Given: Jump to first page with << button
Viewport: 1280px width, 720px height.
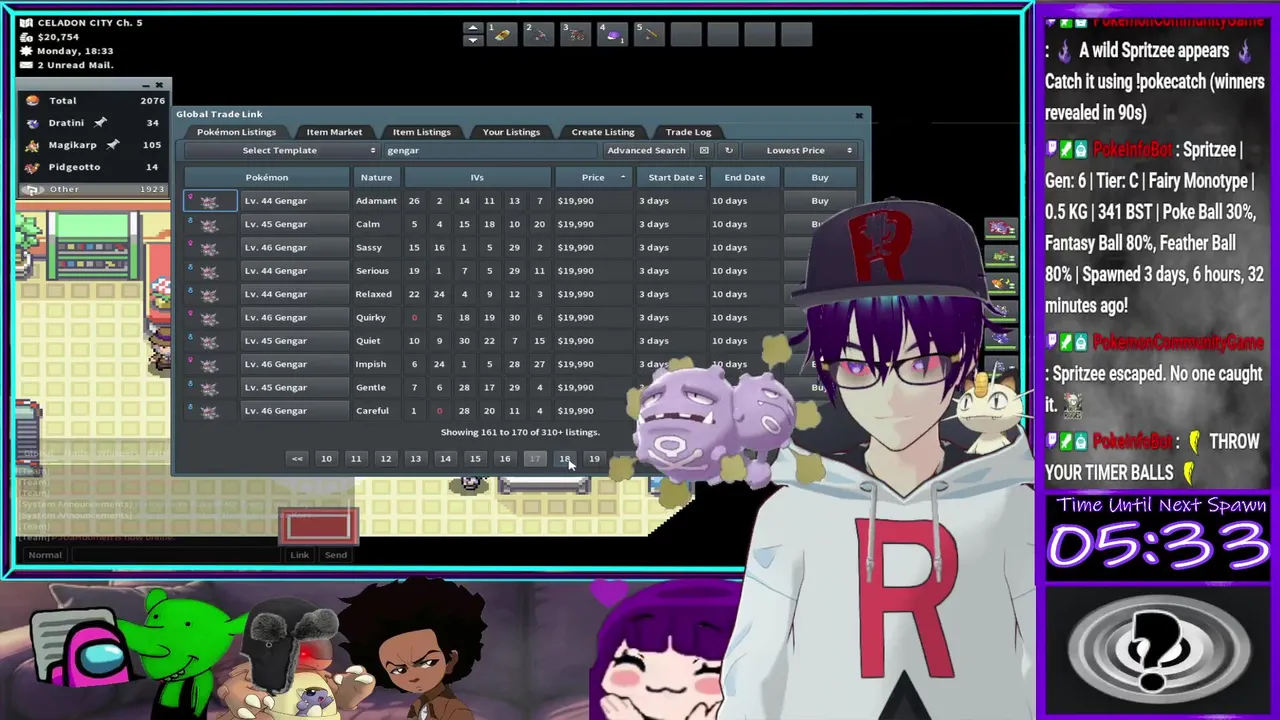Looking at the screenshot, I should [x=297, y=459].
